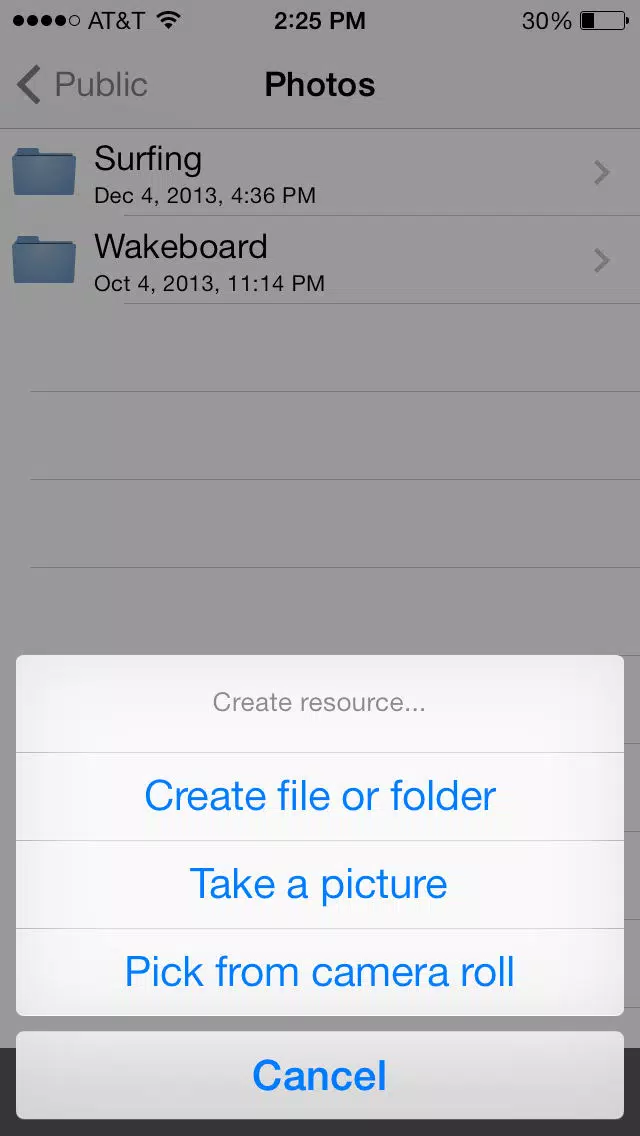
Task: Tap the Wakeboard folder icon
Action: click(x=43, y=259)
